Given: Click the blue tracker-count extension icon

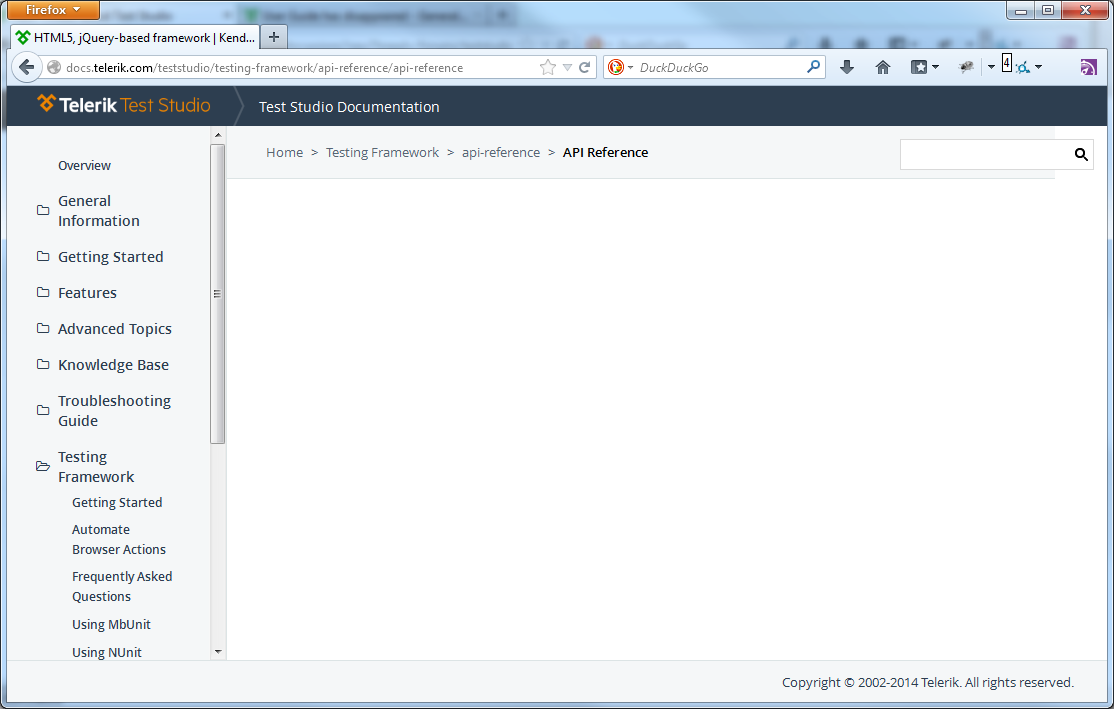Looking at the screenshot, I should click(1022, 68).
